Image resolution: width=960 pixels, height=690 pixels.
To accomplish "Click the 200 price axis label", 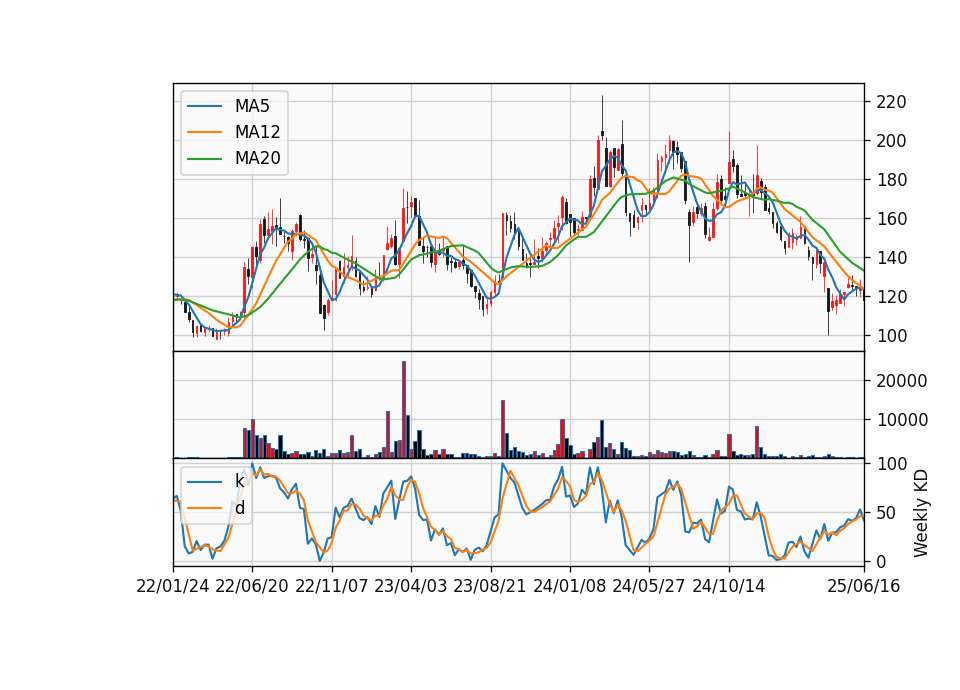I will tap(891, 141).
